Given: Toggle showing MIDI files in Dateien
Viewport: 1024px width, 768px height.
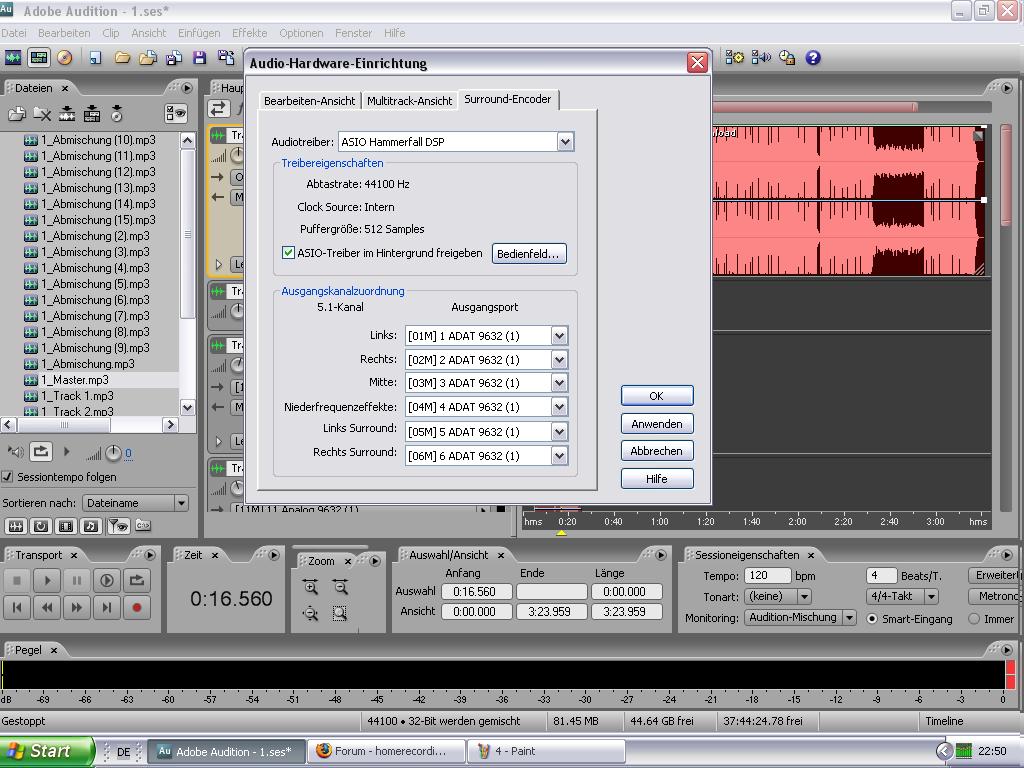Looking at the screenshot, I should coord(91,526).
